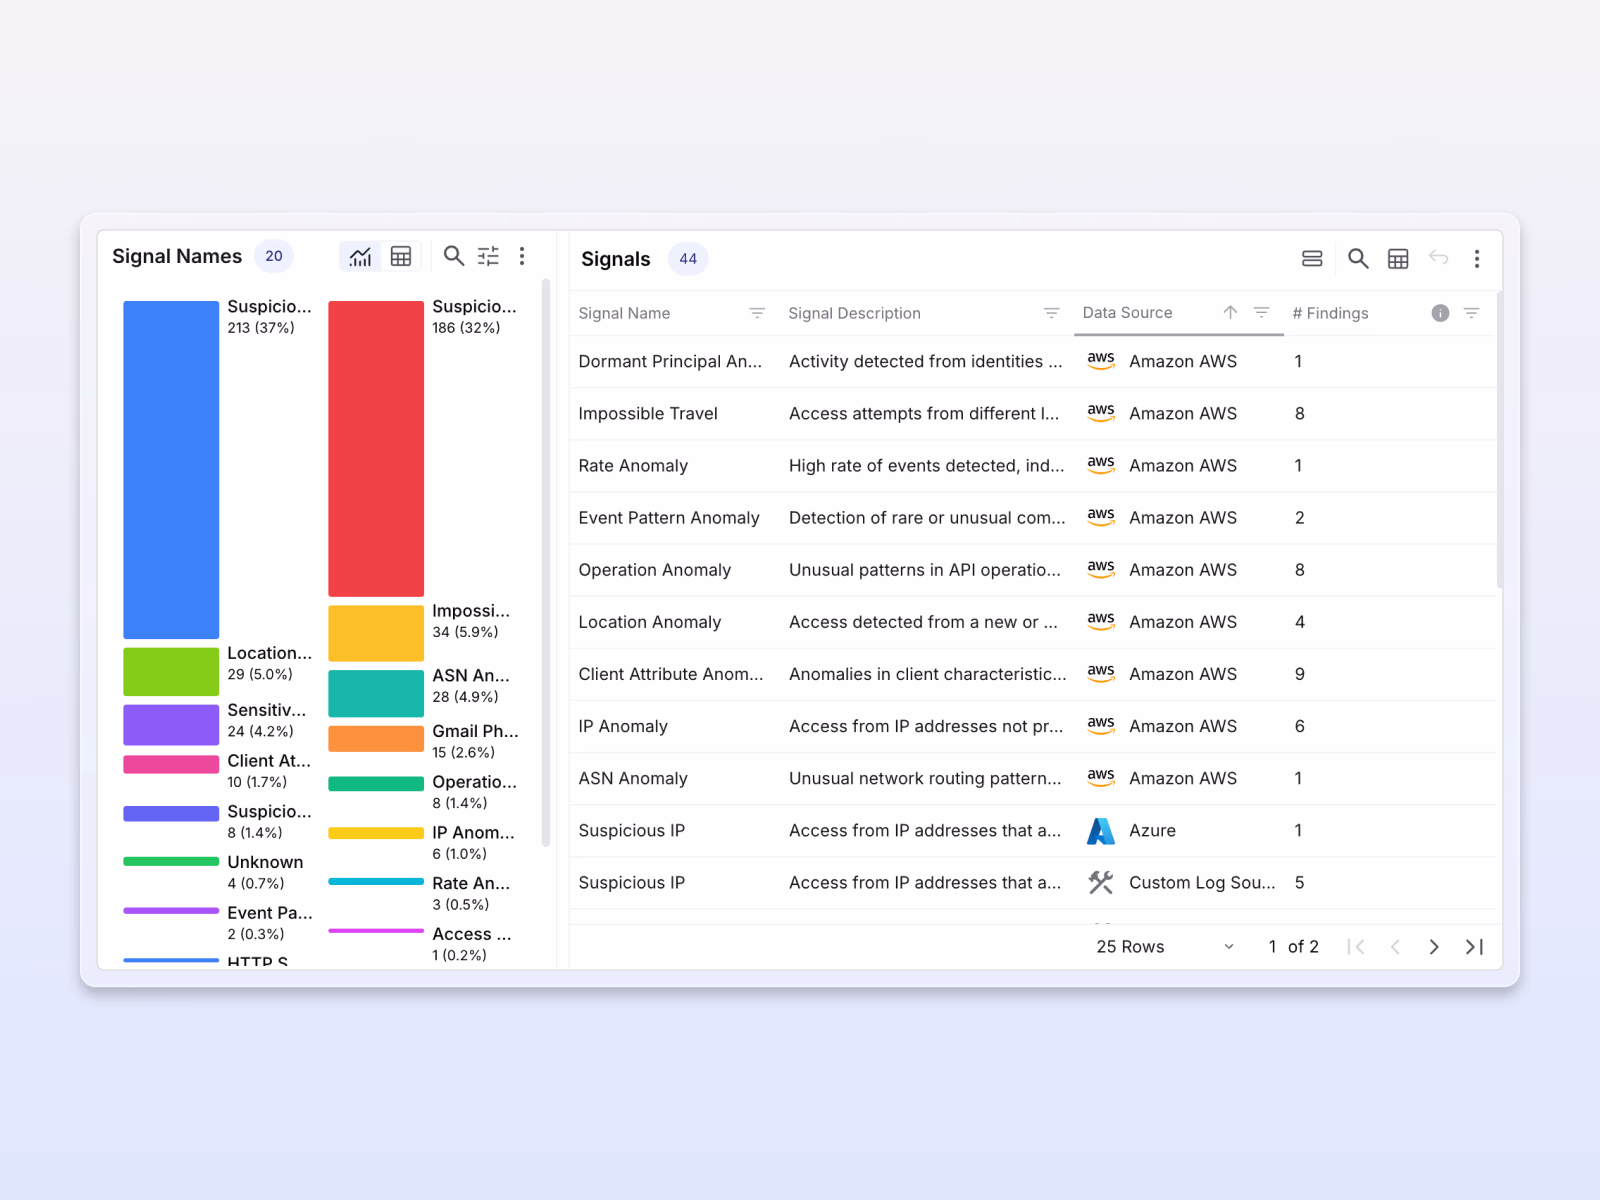
Task: Click Signals table vertical scrollbar
Action: [1499, 440]
